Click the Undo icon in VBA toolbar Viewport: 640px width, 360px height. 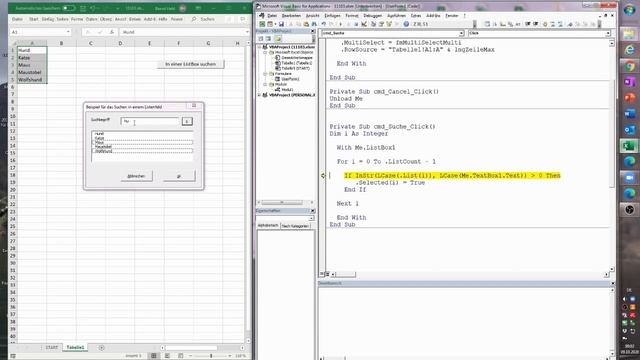324,24
